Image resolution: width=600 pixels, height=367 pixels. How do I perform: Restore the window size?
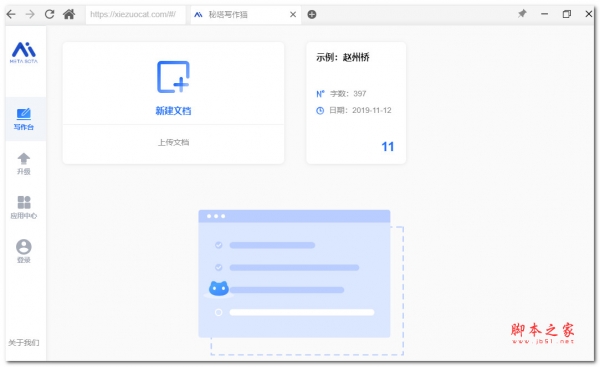[567, 14]
